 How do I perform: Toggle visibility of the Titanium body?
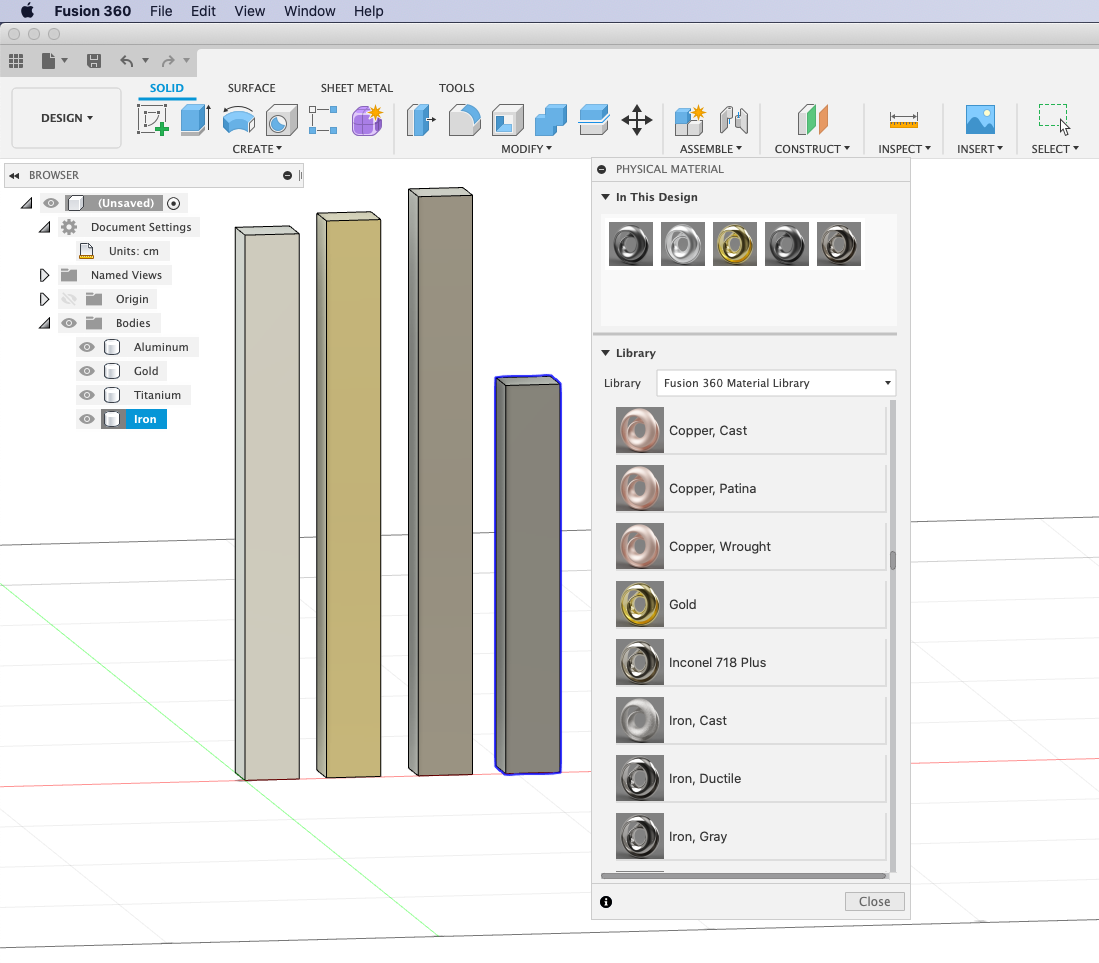[x=87, y=395]
